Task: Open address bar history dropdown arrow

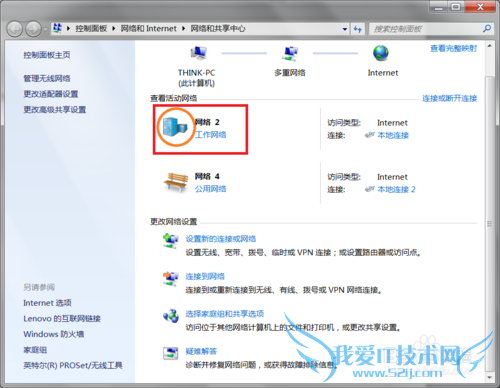Action: pos(345,29)
